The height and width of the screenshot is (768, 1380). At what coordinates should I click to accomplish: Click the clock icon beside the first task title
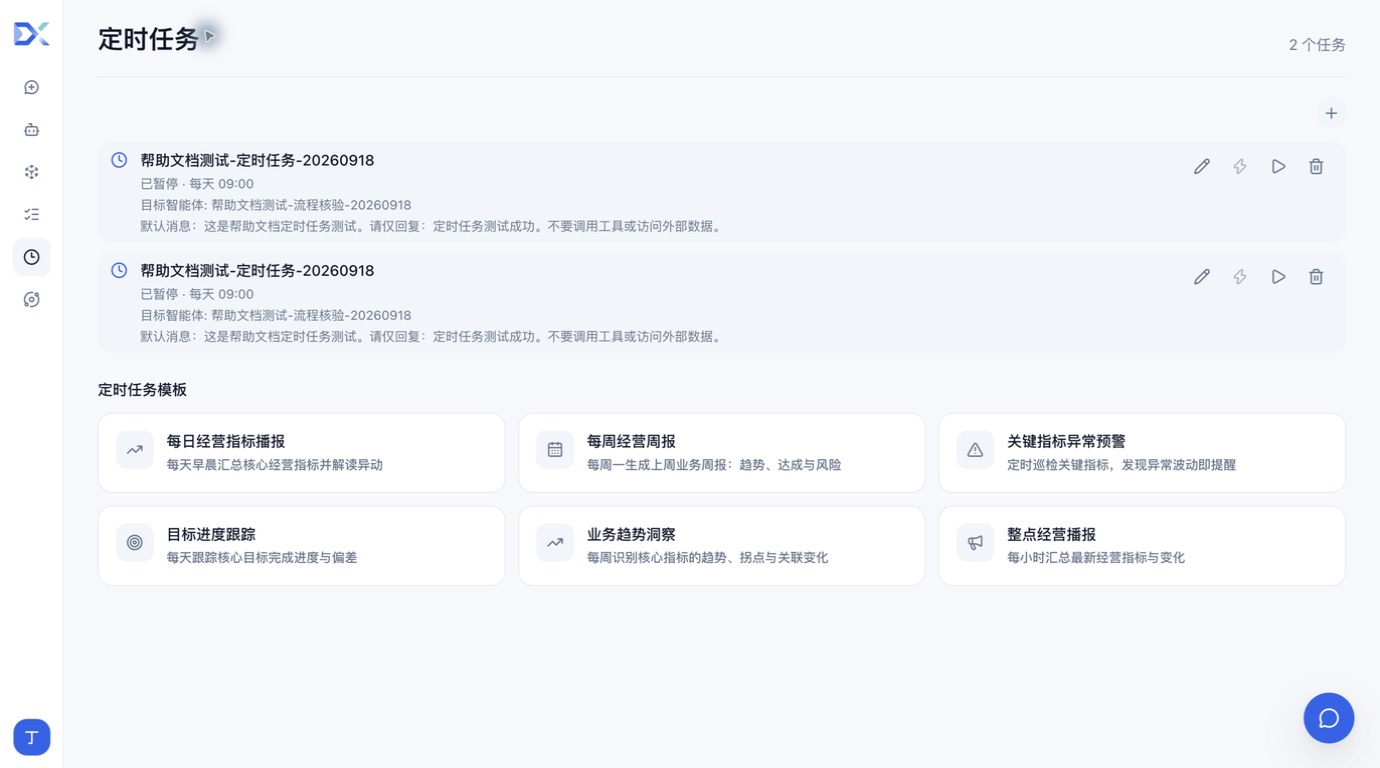pyautogui.click(x=119, y=160)
